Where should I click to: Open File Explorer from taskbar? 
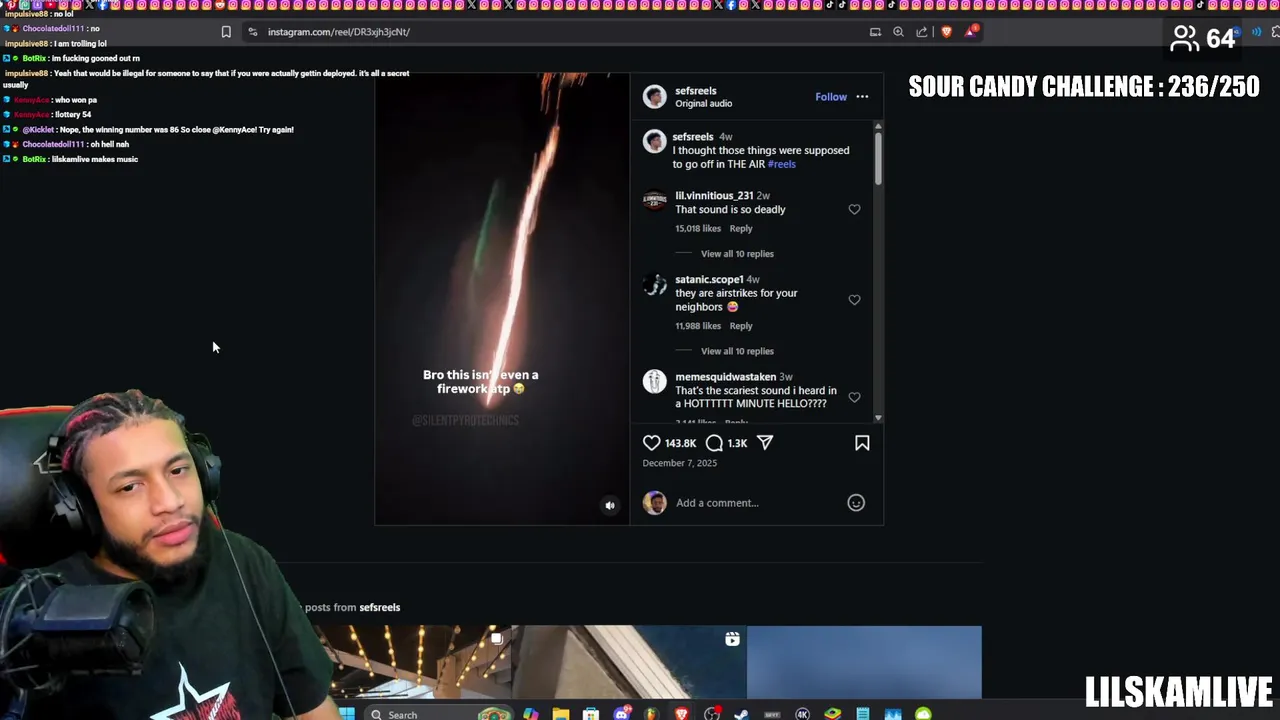(561, 714)
